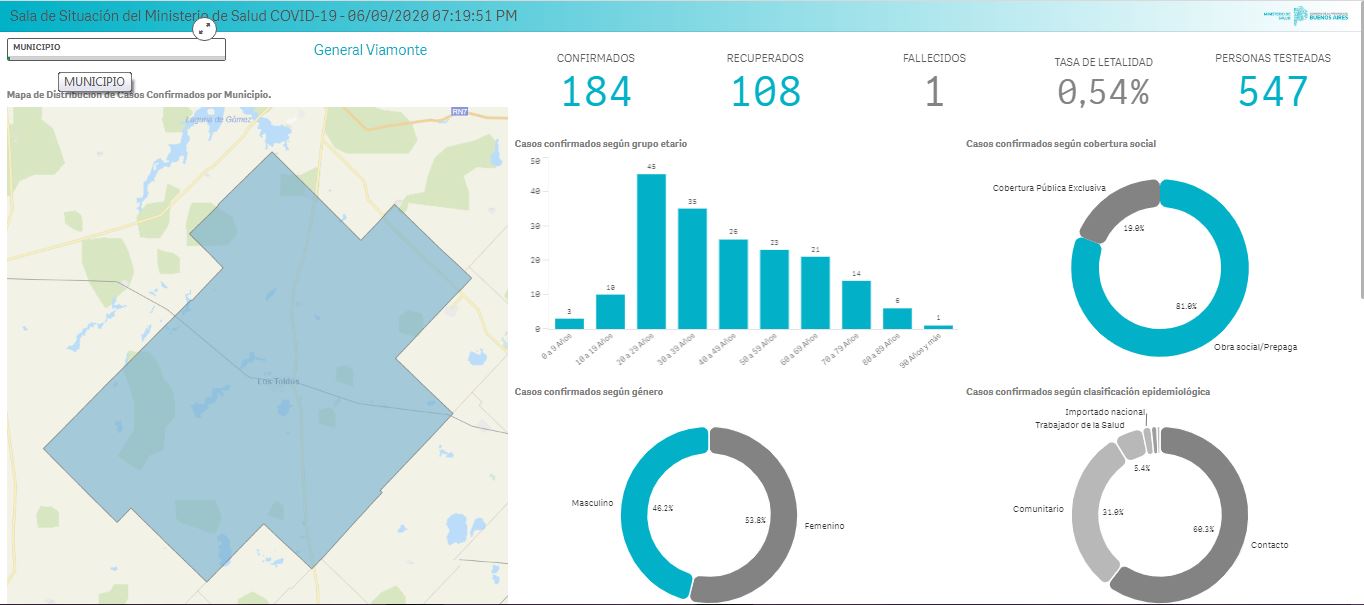Select the 30 a 39 Años bar

[692, 268]
